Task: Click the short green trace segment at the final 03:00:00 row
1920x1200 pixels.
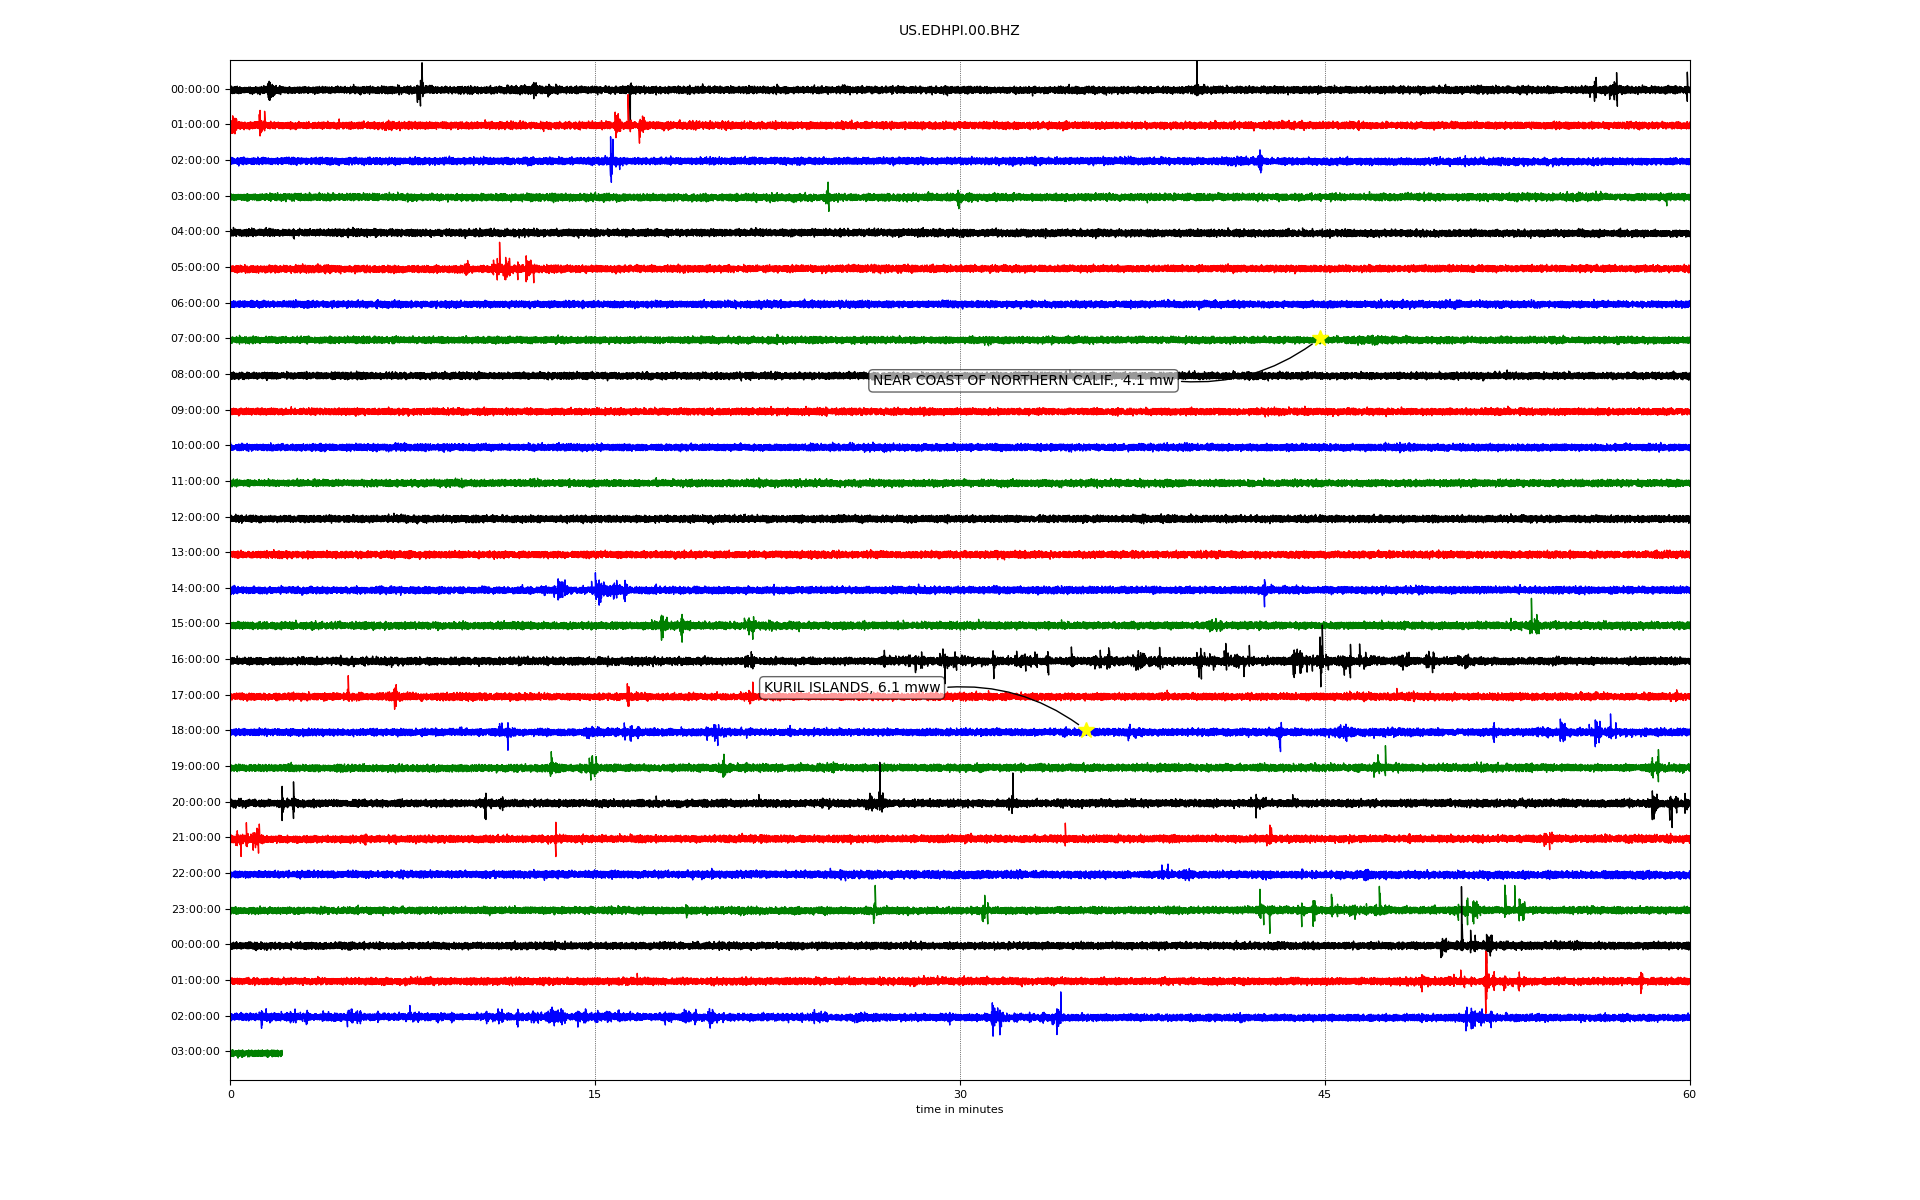Action: click(257, 1053)
